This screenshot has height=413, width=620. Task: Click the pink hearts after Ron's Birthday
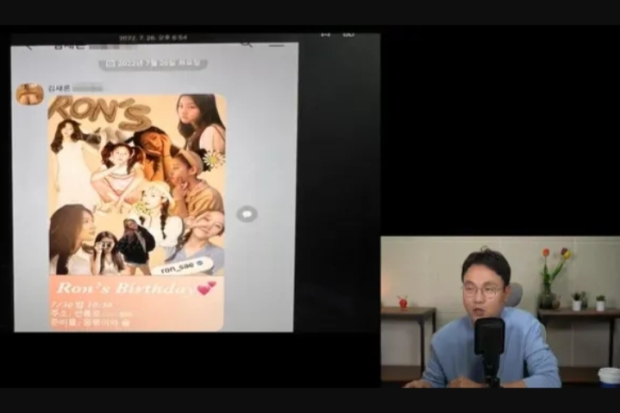[207, 289]
